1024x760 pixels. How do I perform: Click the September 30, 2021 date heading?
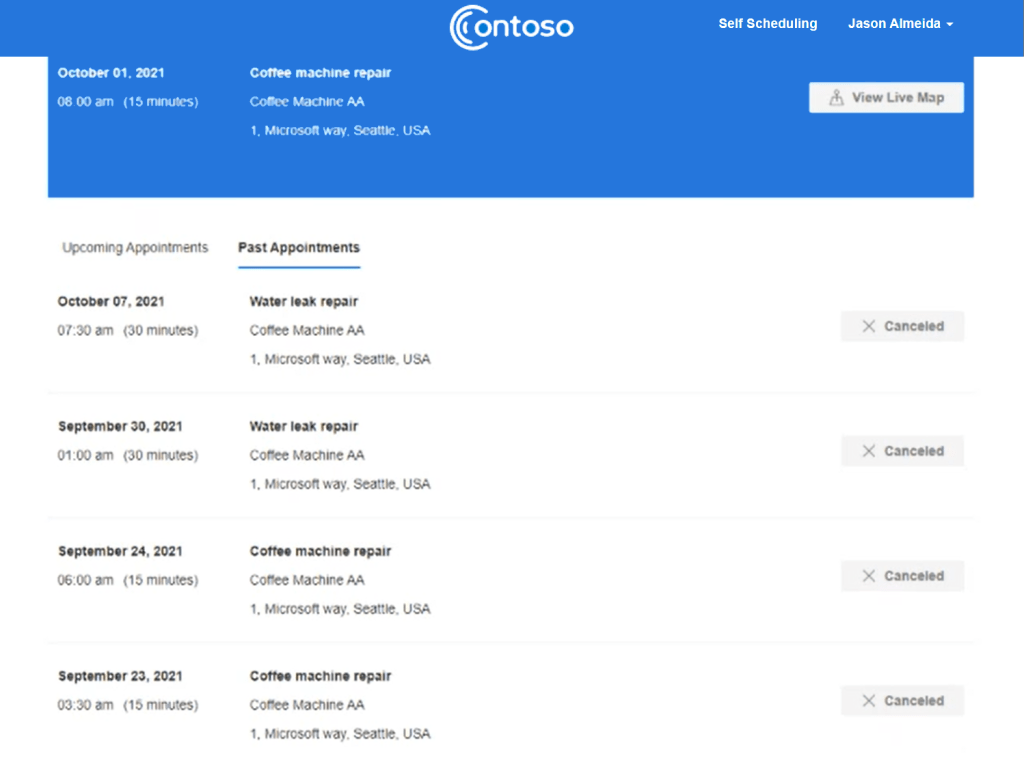120,427
